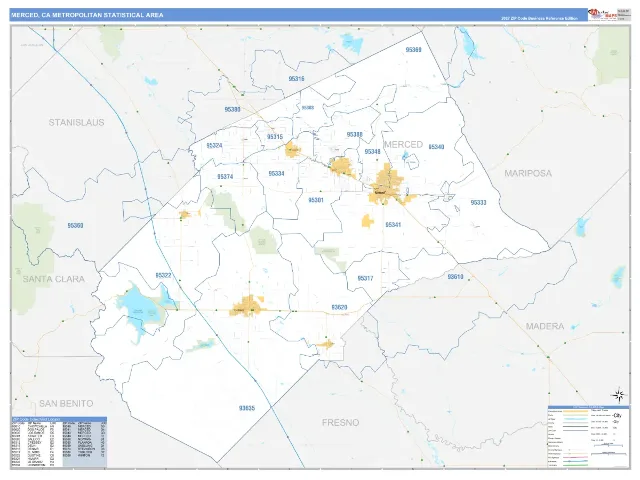Click the STANISLAUS county label
This screenshot has height=480, width=640.
pos(77,122)
